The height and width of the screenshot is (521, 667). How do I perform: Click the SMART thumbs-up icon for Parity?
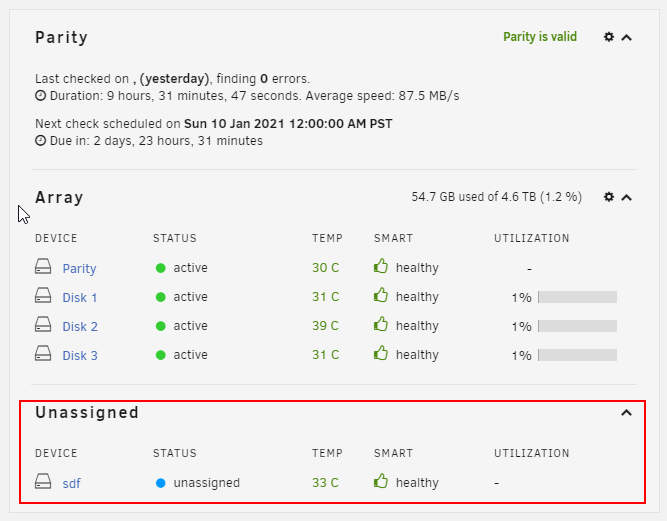pos(381,266)
